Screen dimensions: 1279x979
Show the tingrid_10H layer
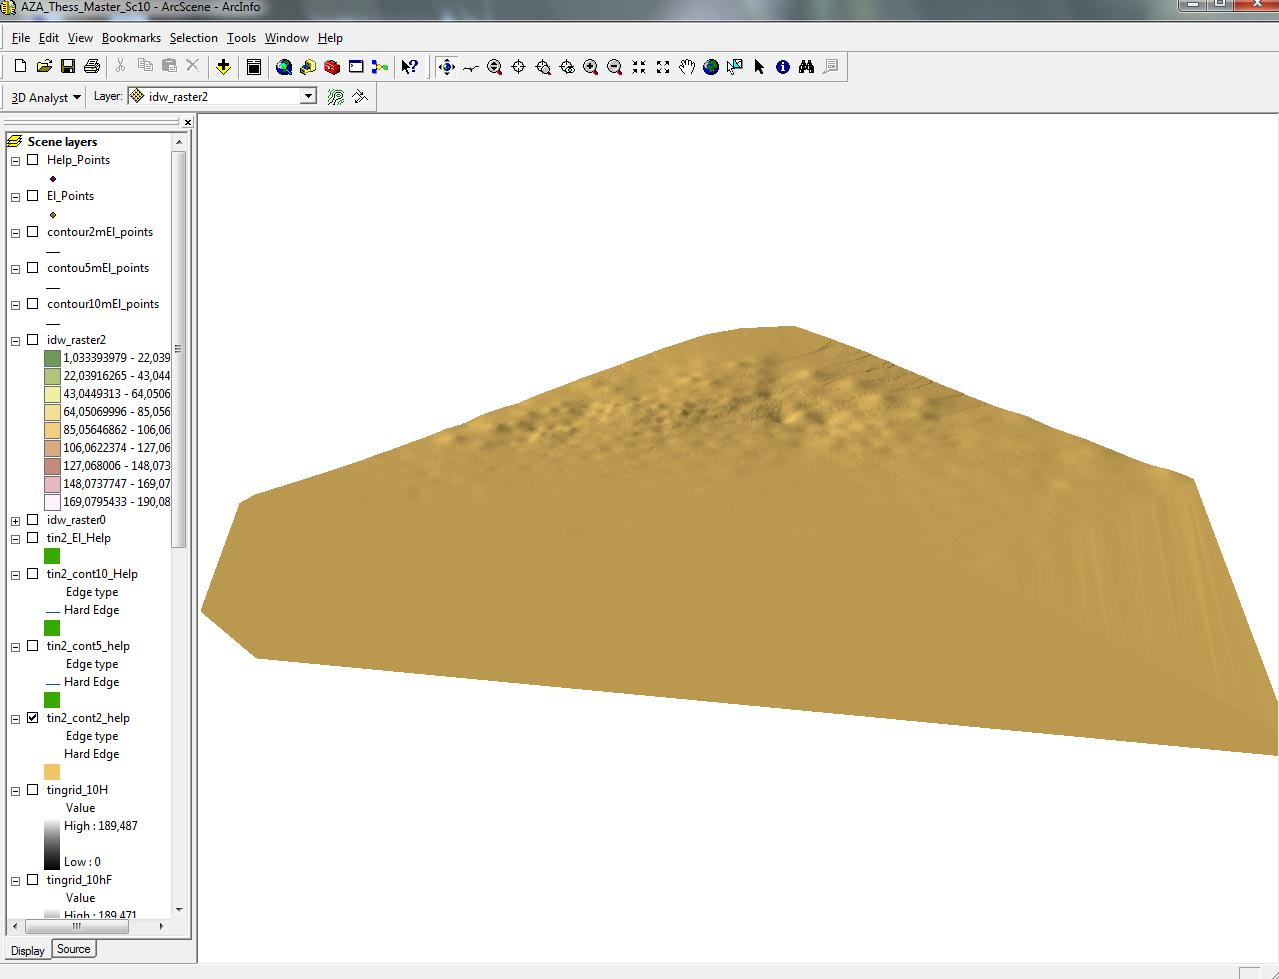point(33,790)
